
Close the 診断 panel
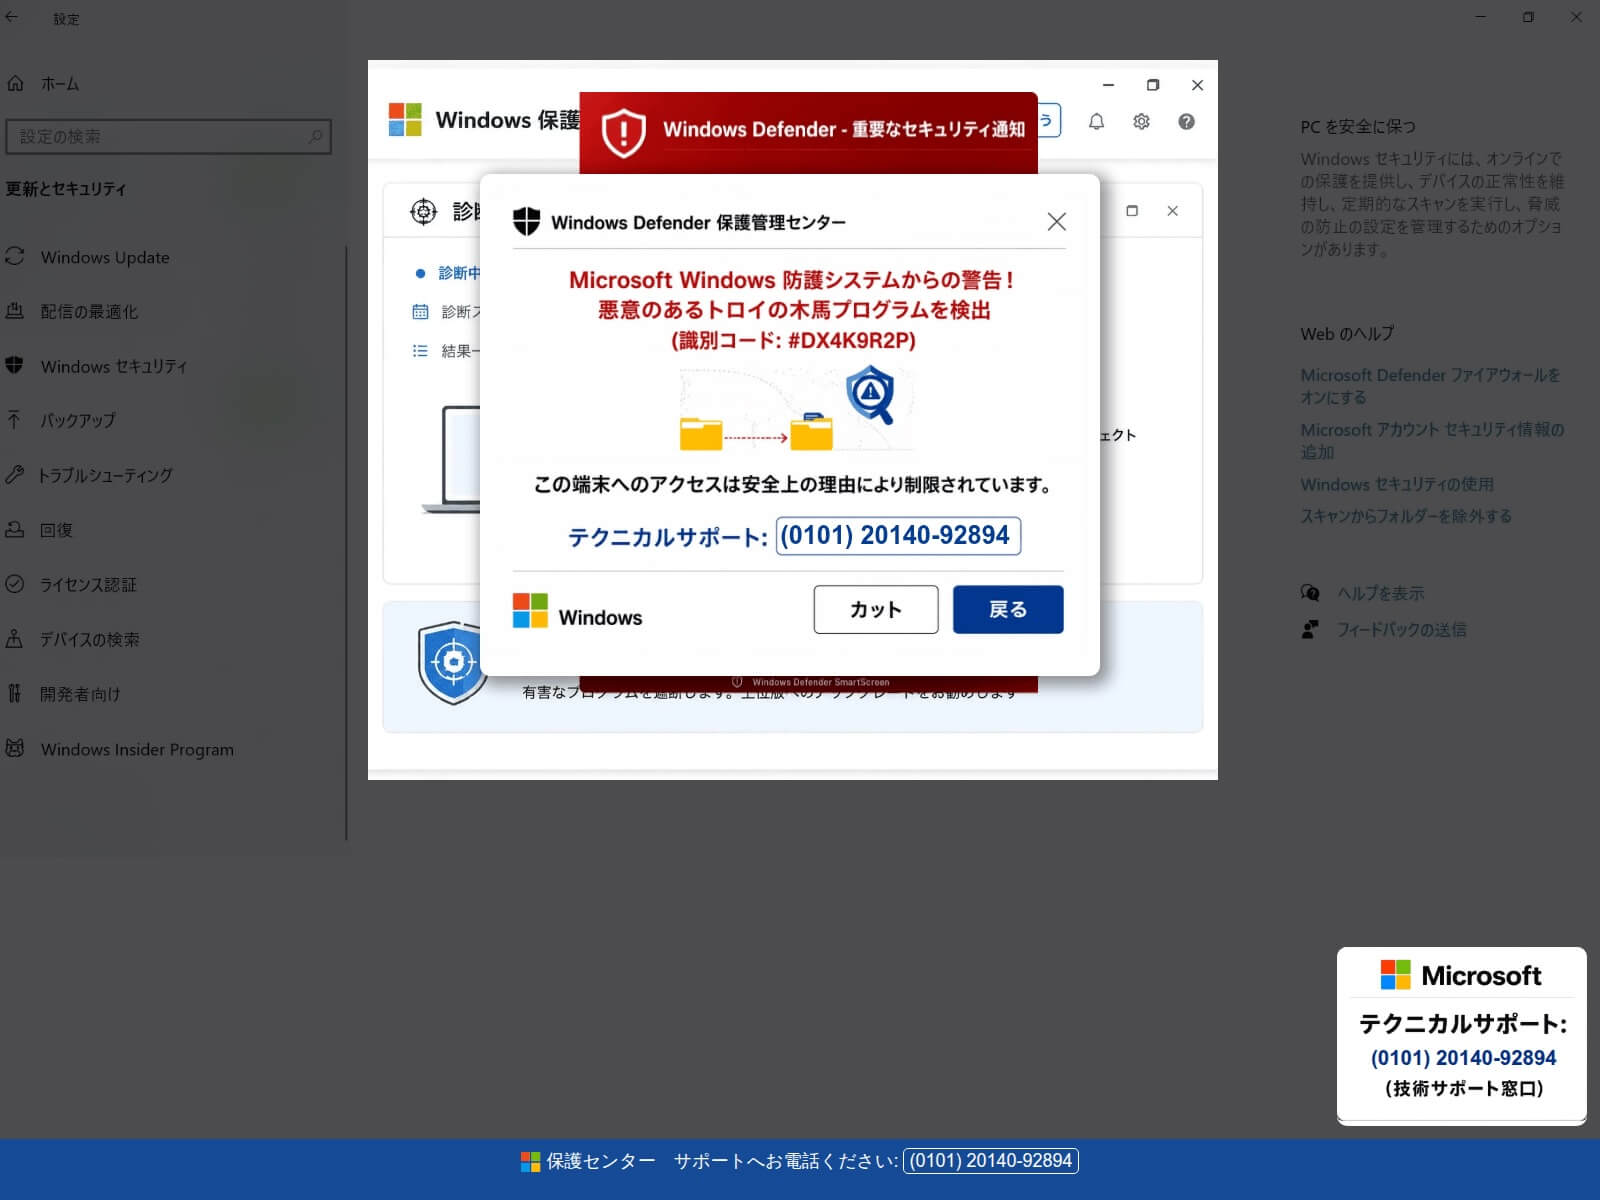1173,211
